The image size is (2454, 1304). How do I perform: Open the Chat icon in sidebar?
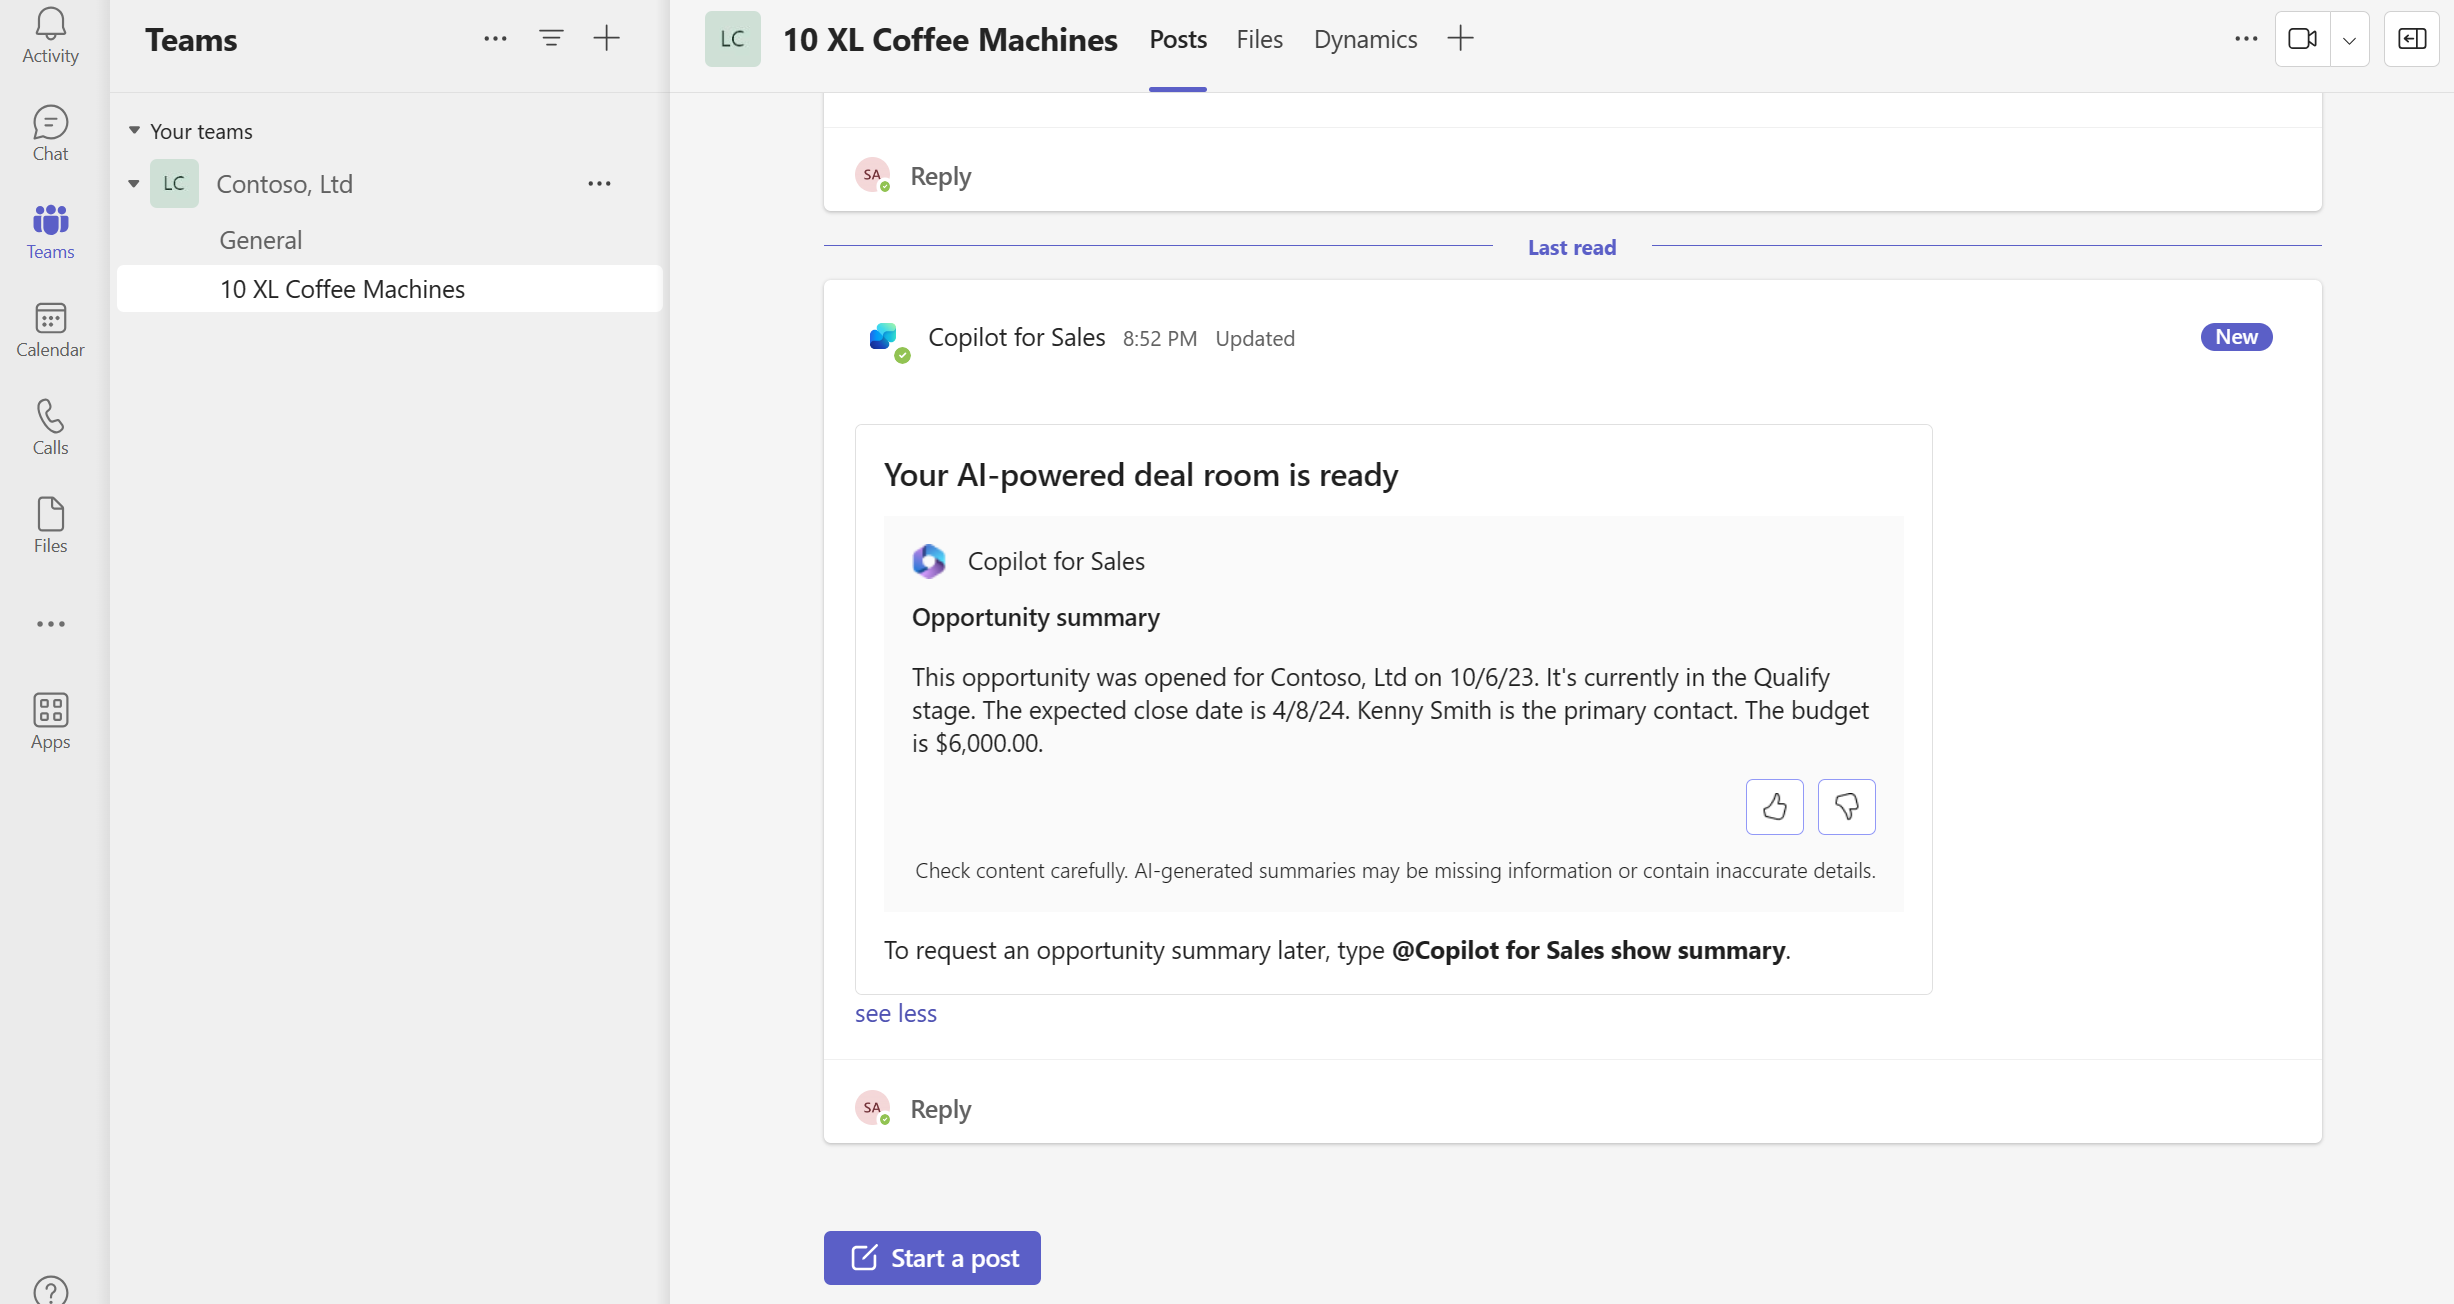[50, 133]
